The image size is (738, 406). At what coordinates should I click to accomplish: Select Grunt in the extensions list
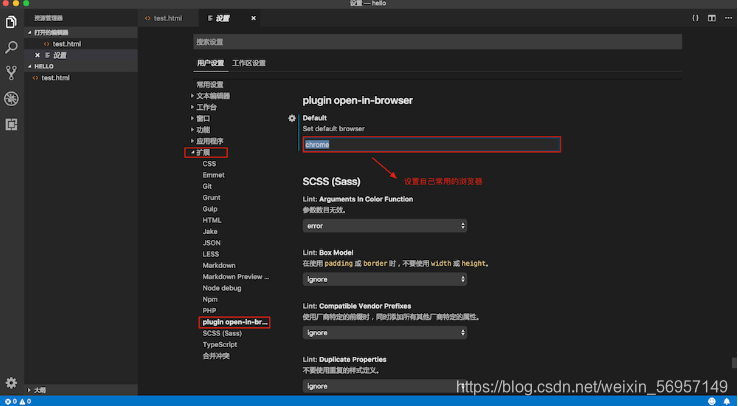[x=211, y=198]
